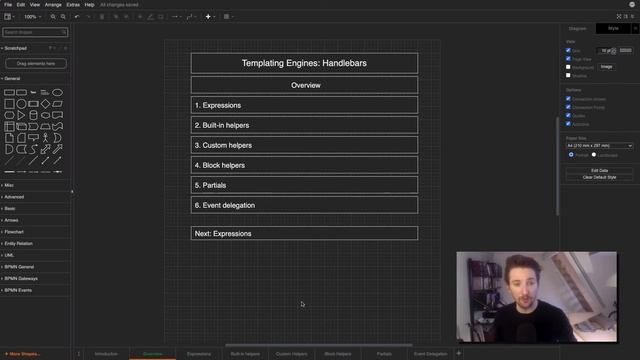The height and width of the screenshot is (360, 640).
Task: Toggle the Page View checkbox
Action: [x=568, y=59]
